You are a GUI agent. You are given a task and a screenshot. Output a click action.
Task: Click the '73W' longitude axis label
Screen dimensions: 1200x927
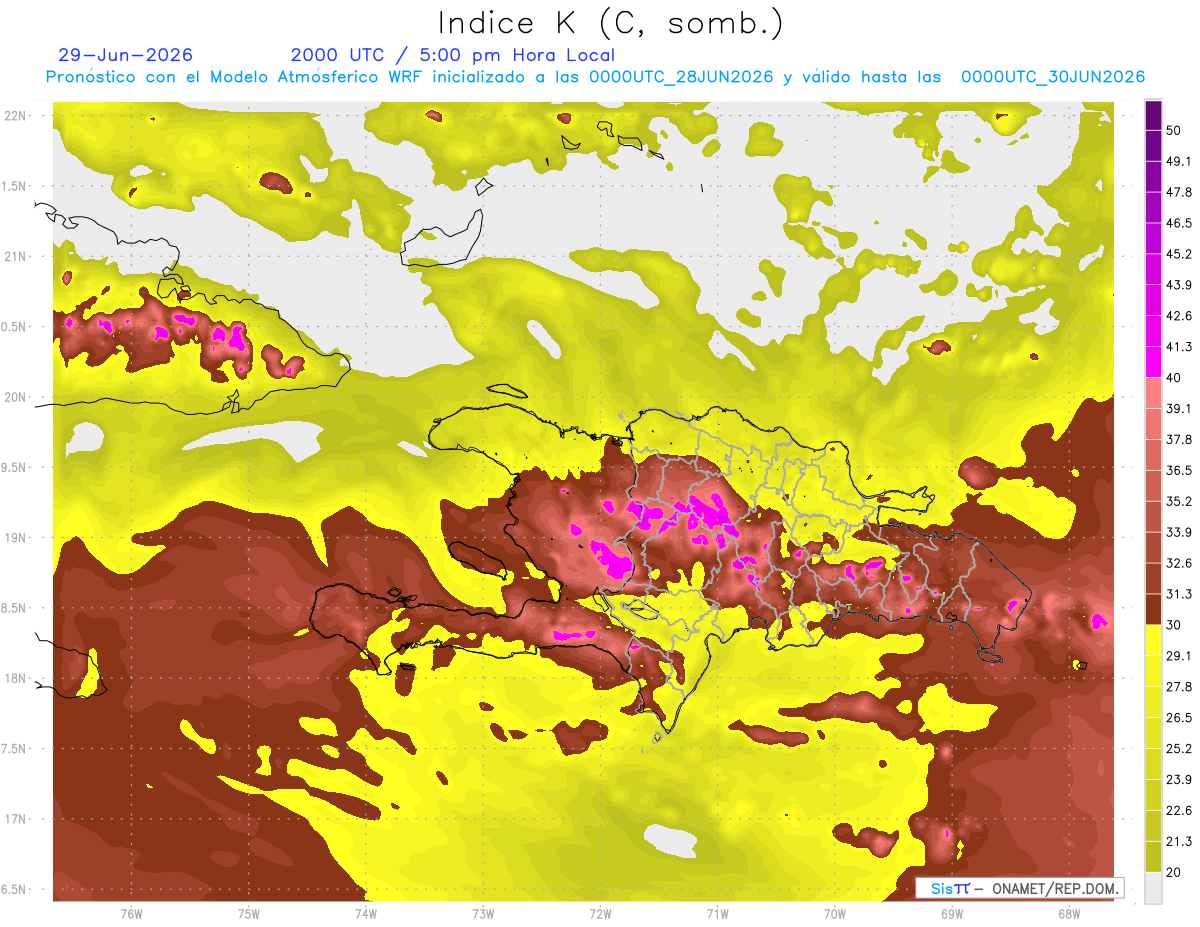(483, 913)
